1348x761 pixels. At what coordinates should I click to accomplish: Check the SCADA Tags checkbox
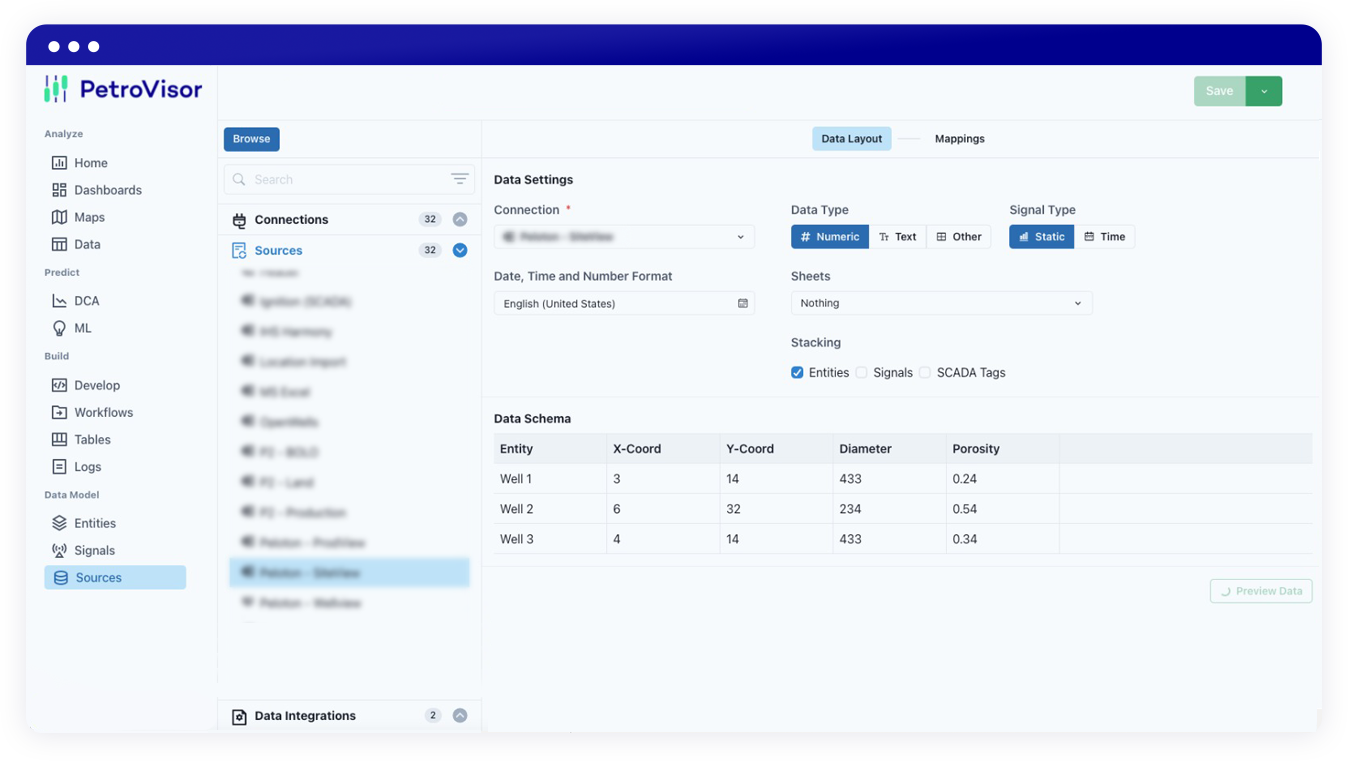tap(925, 373)
